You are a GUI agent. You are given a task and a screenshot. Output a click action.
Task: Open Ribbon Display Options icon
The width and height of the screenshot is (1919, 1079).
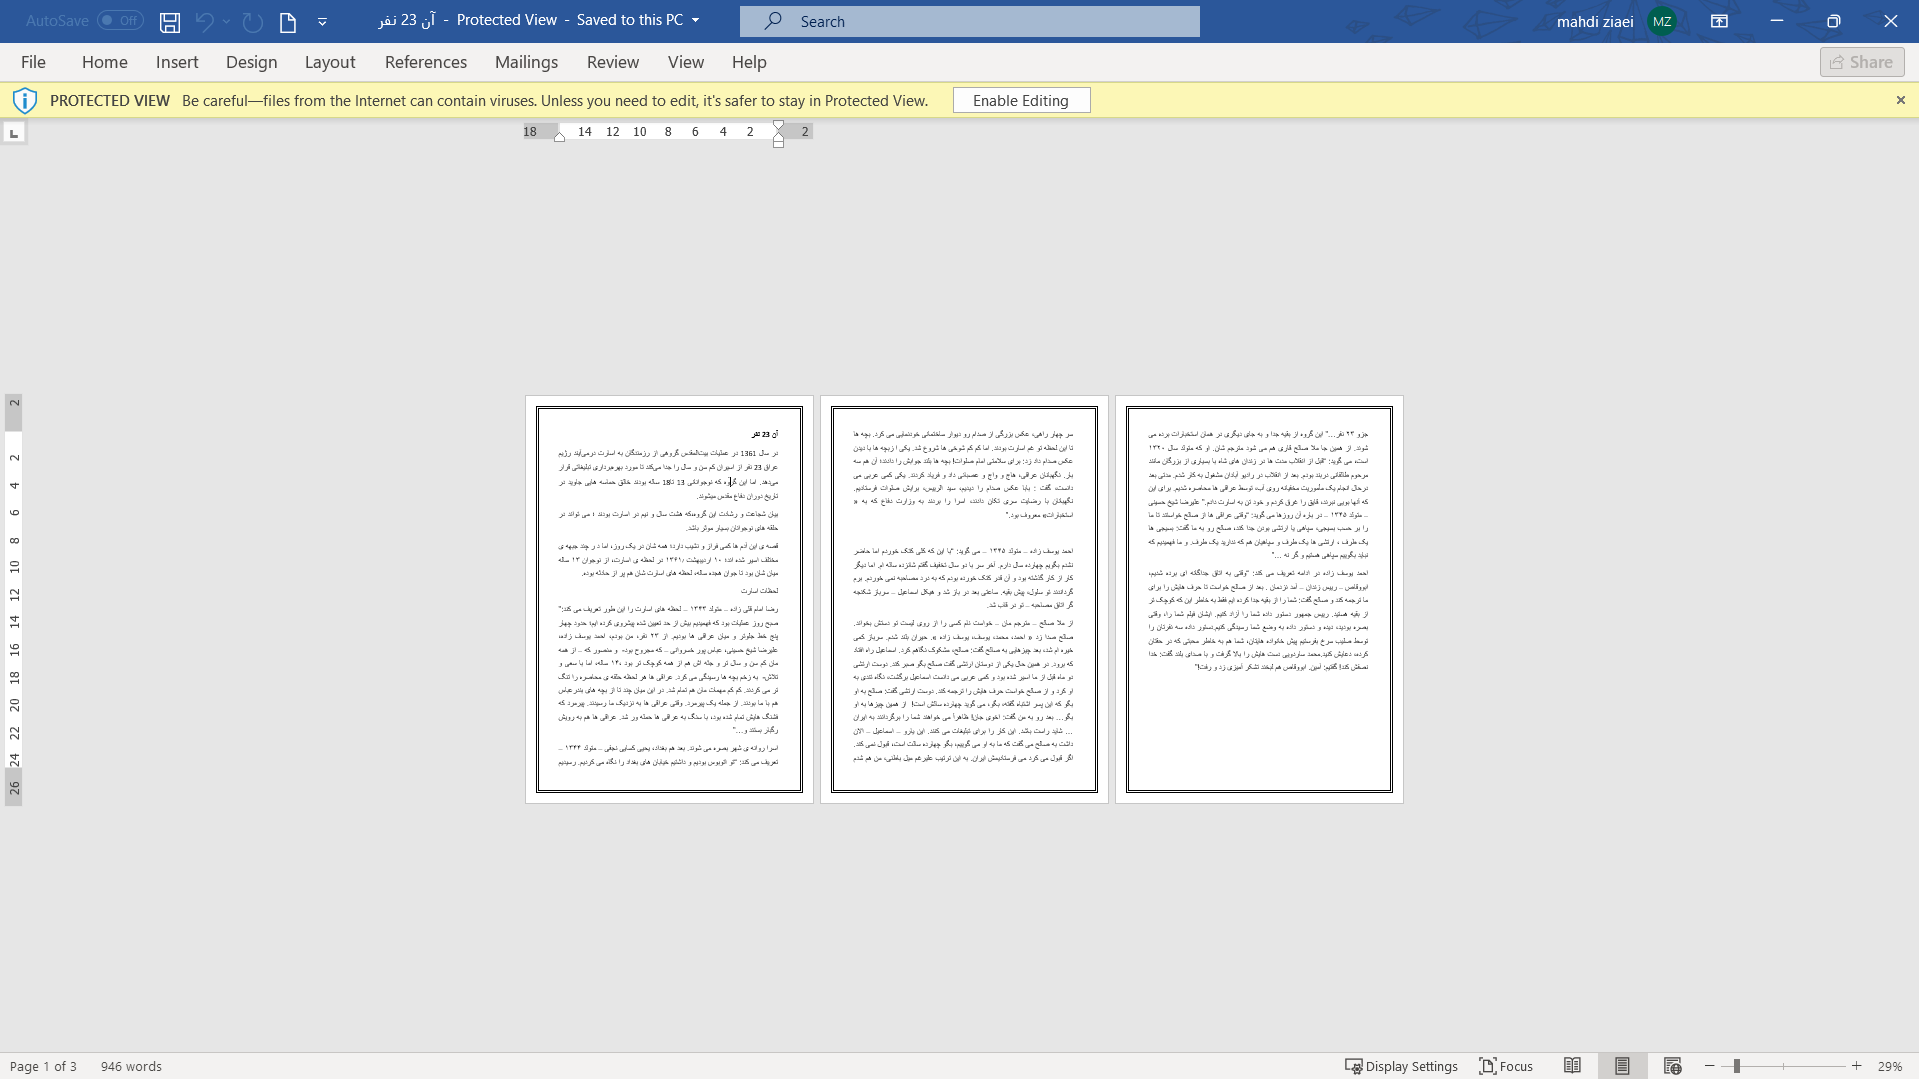(1719, 21)
